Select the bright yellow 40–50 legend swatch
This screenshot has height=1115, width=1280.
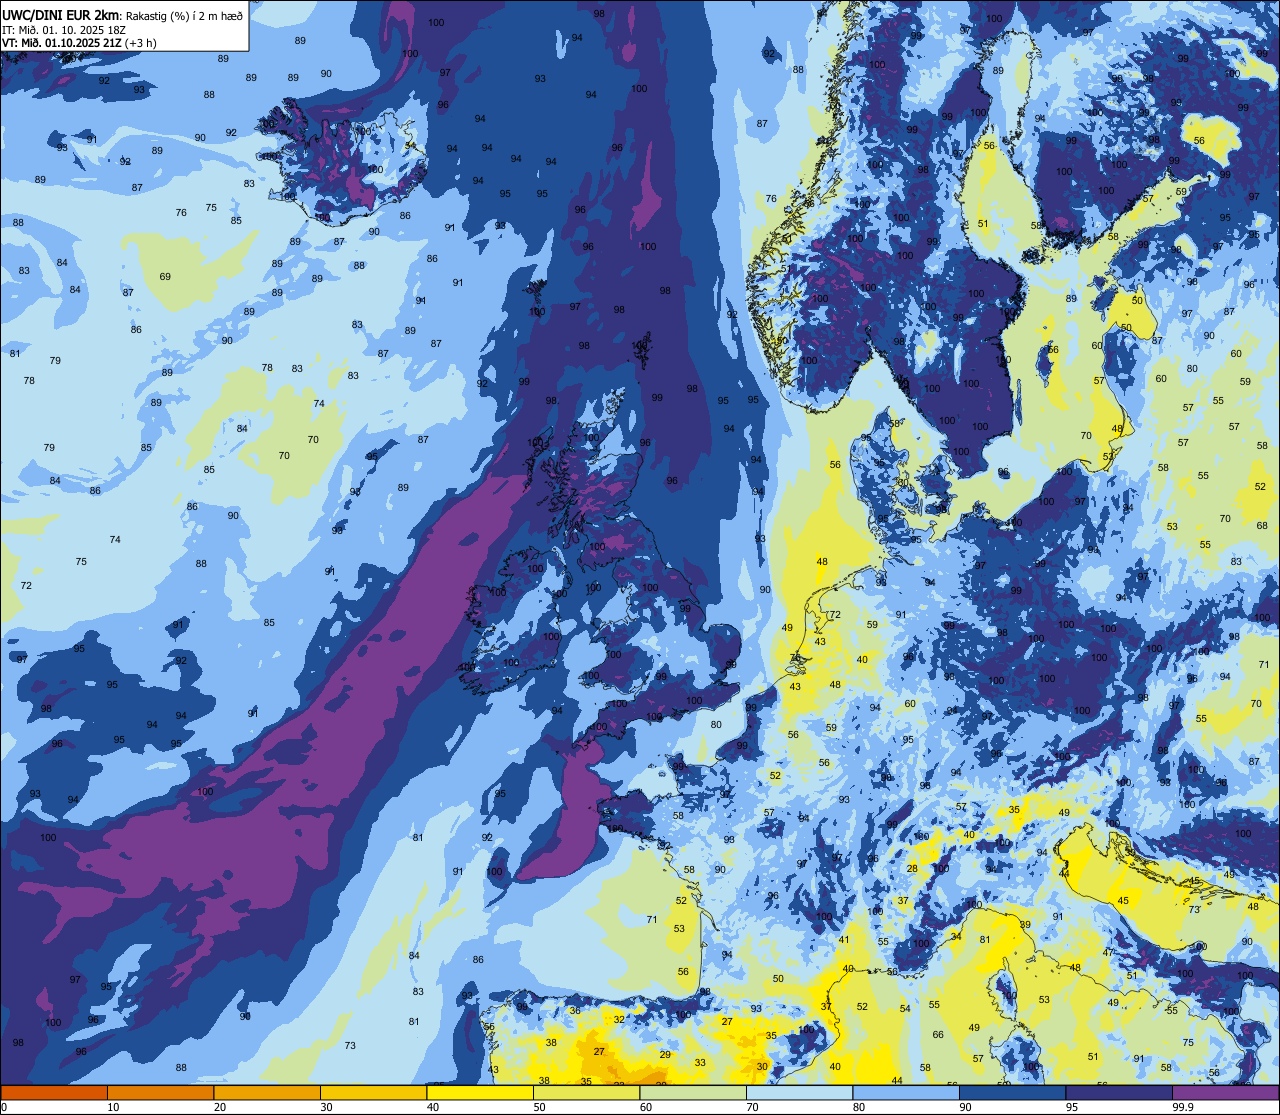coord(480,1092)
